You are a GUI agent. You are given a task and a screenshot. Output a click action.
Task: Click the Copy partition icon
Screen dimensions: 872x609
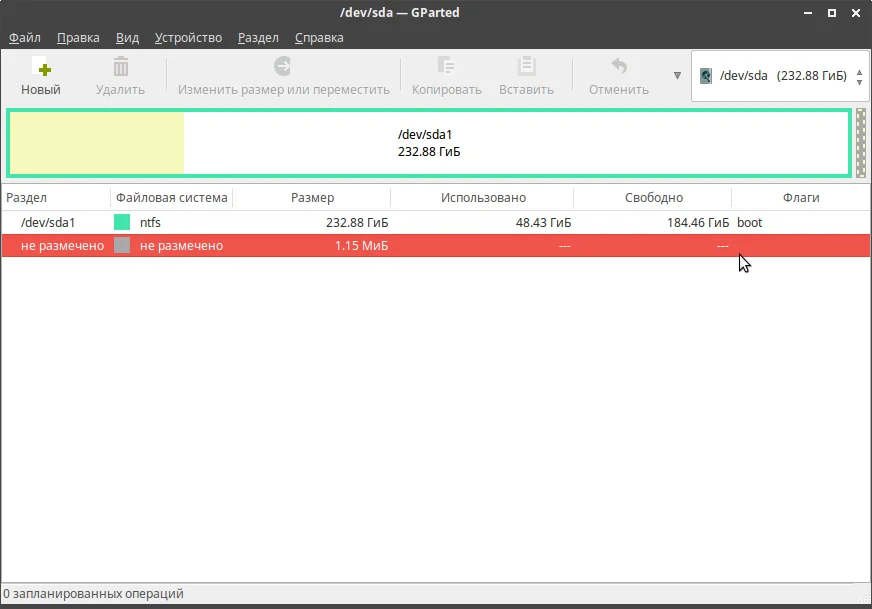pyautogui.click(x=446, y=66)
